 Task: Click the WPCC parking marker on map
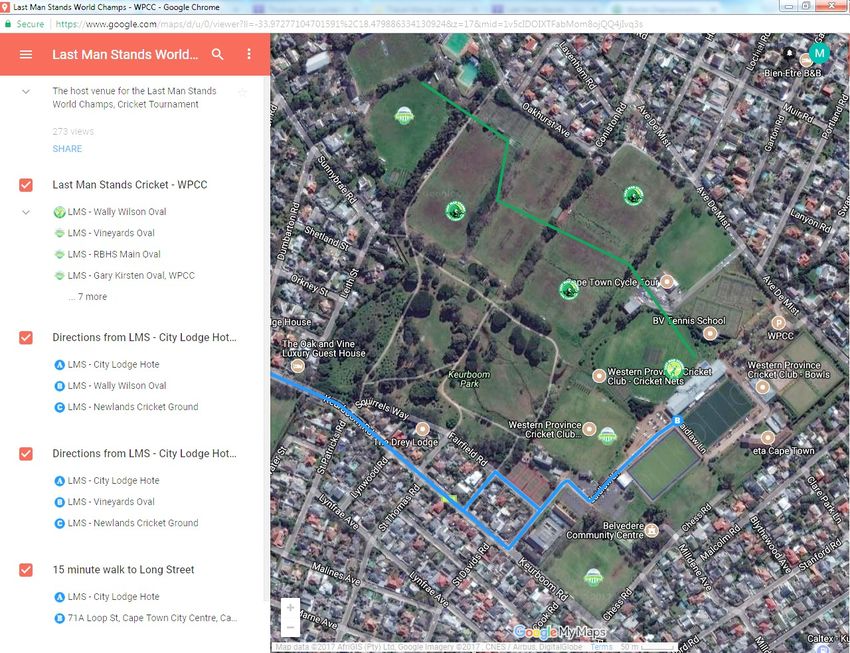click(778, 324)
